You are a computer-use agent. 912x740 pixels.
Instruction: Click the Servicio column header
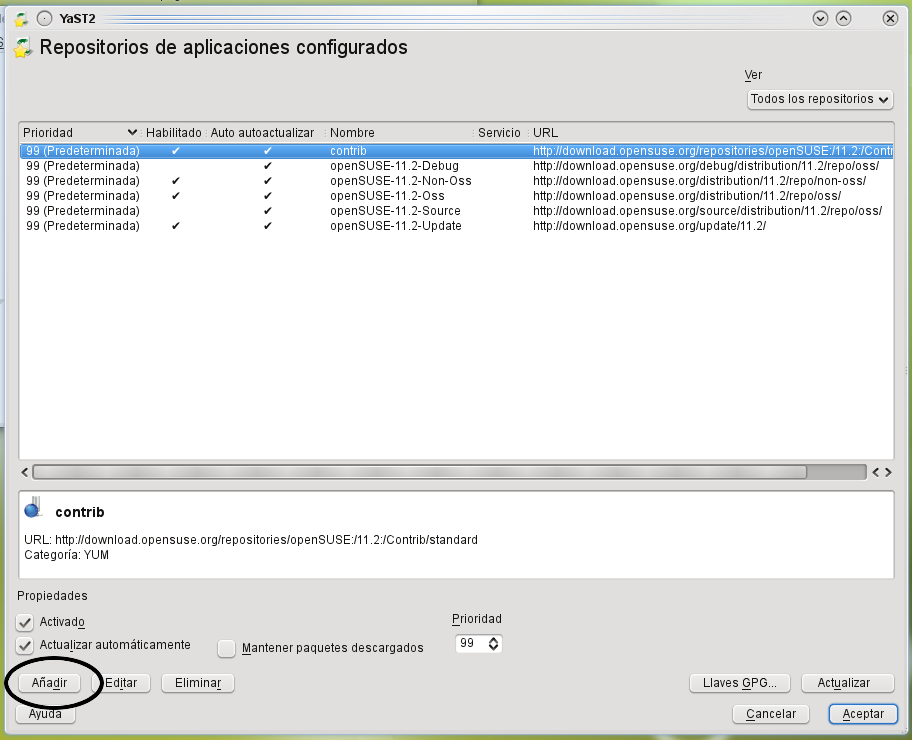point(499,133)
